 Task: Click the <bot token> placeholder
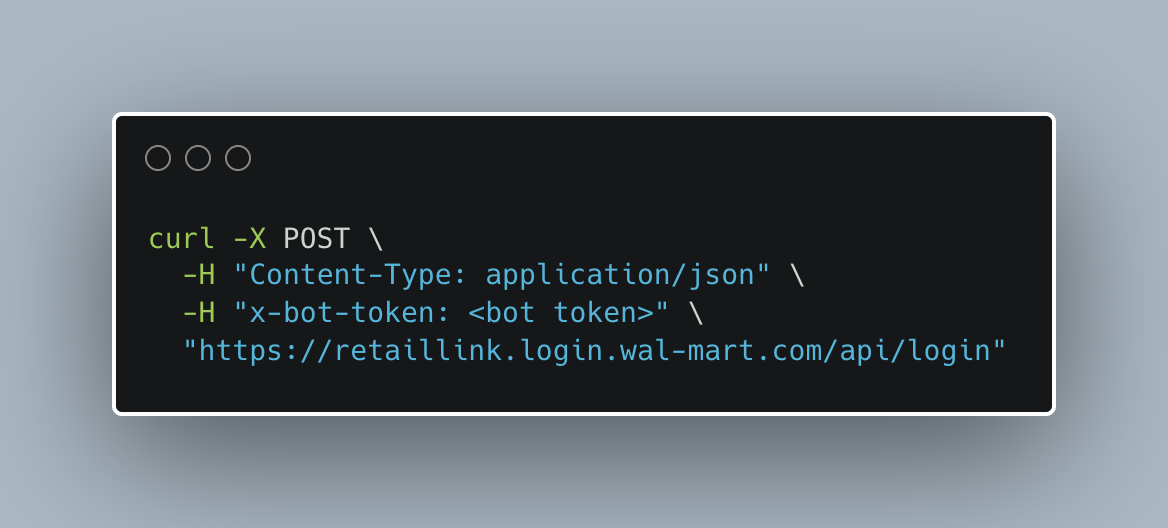(561, 313)
